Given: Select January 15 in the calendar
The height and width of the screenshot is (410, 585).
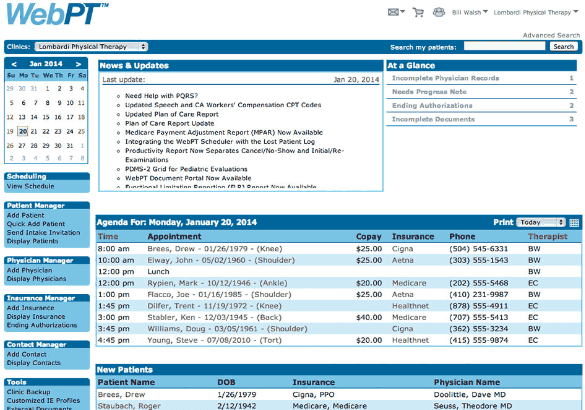Looking at the screenshot, I should (x=46, y=117).
